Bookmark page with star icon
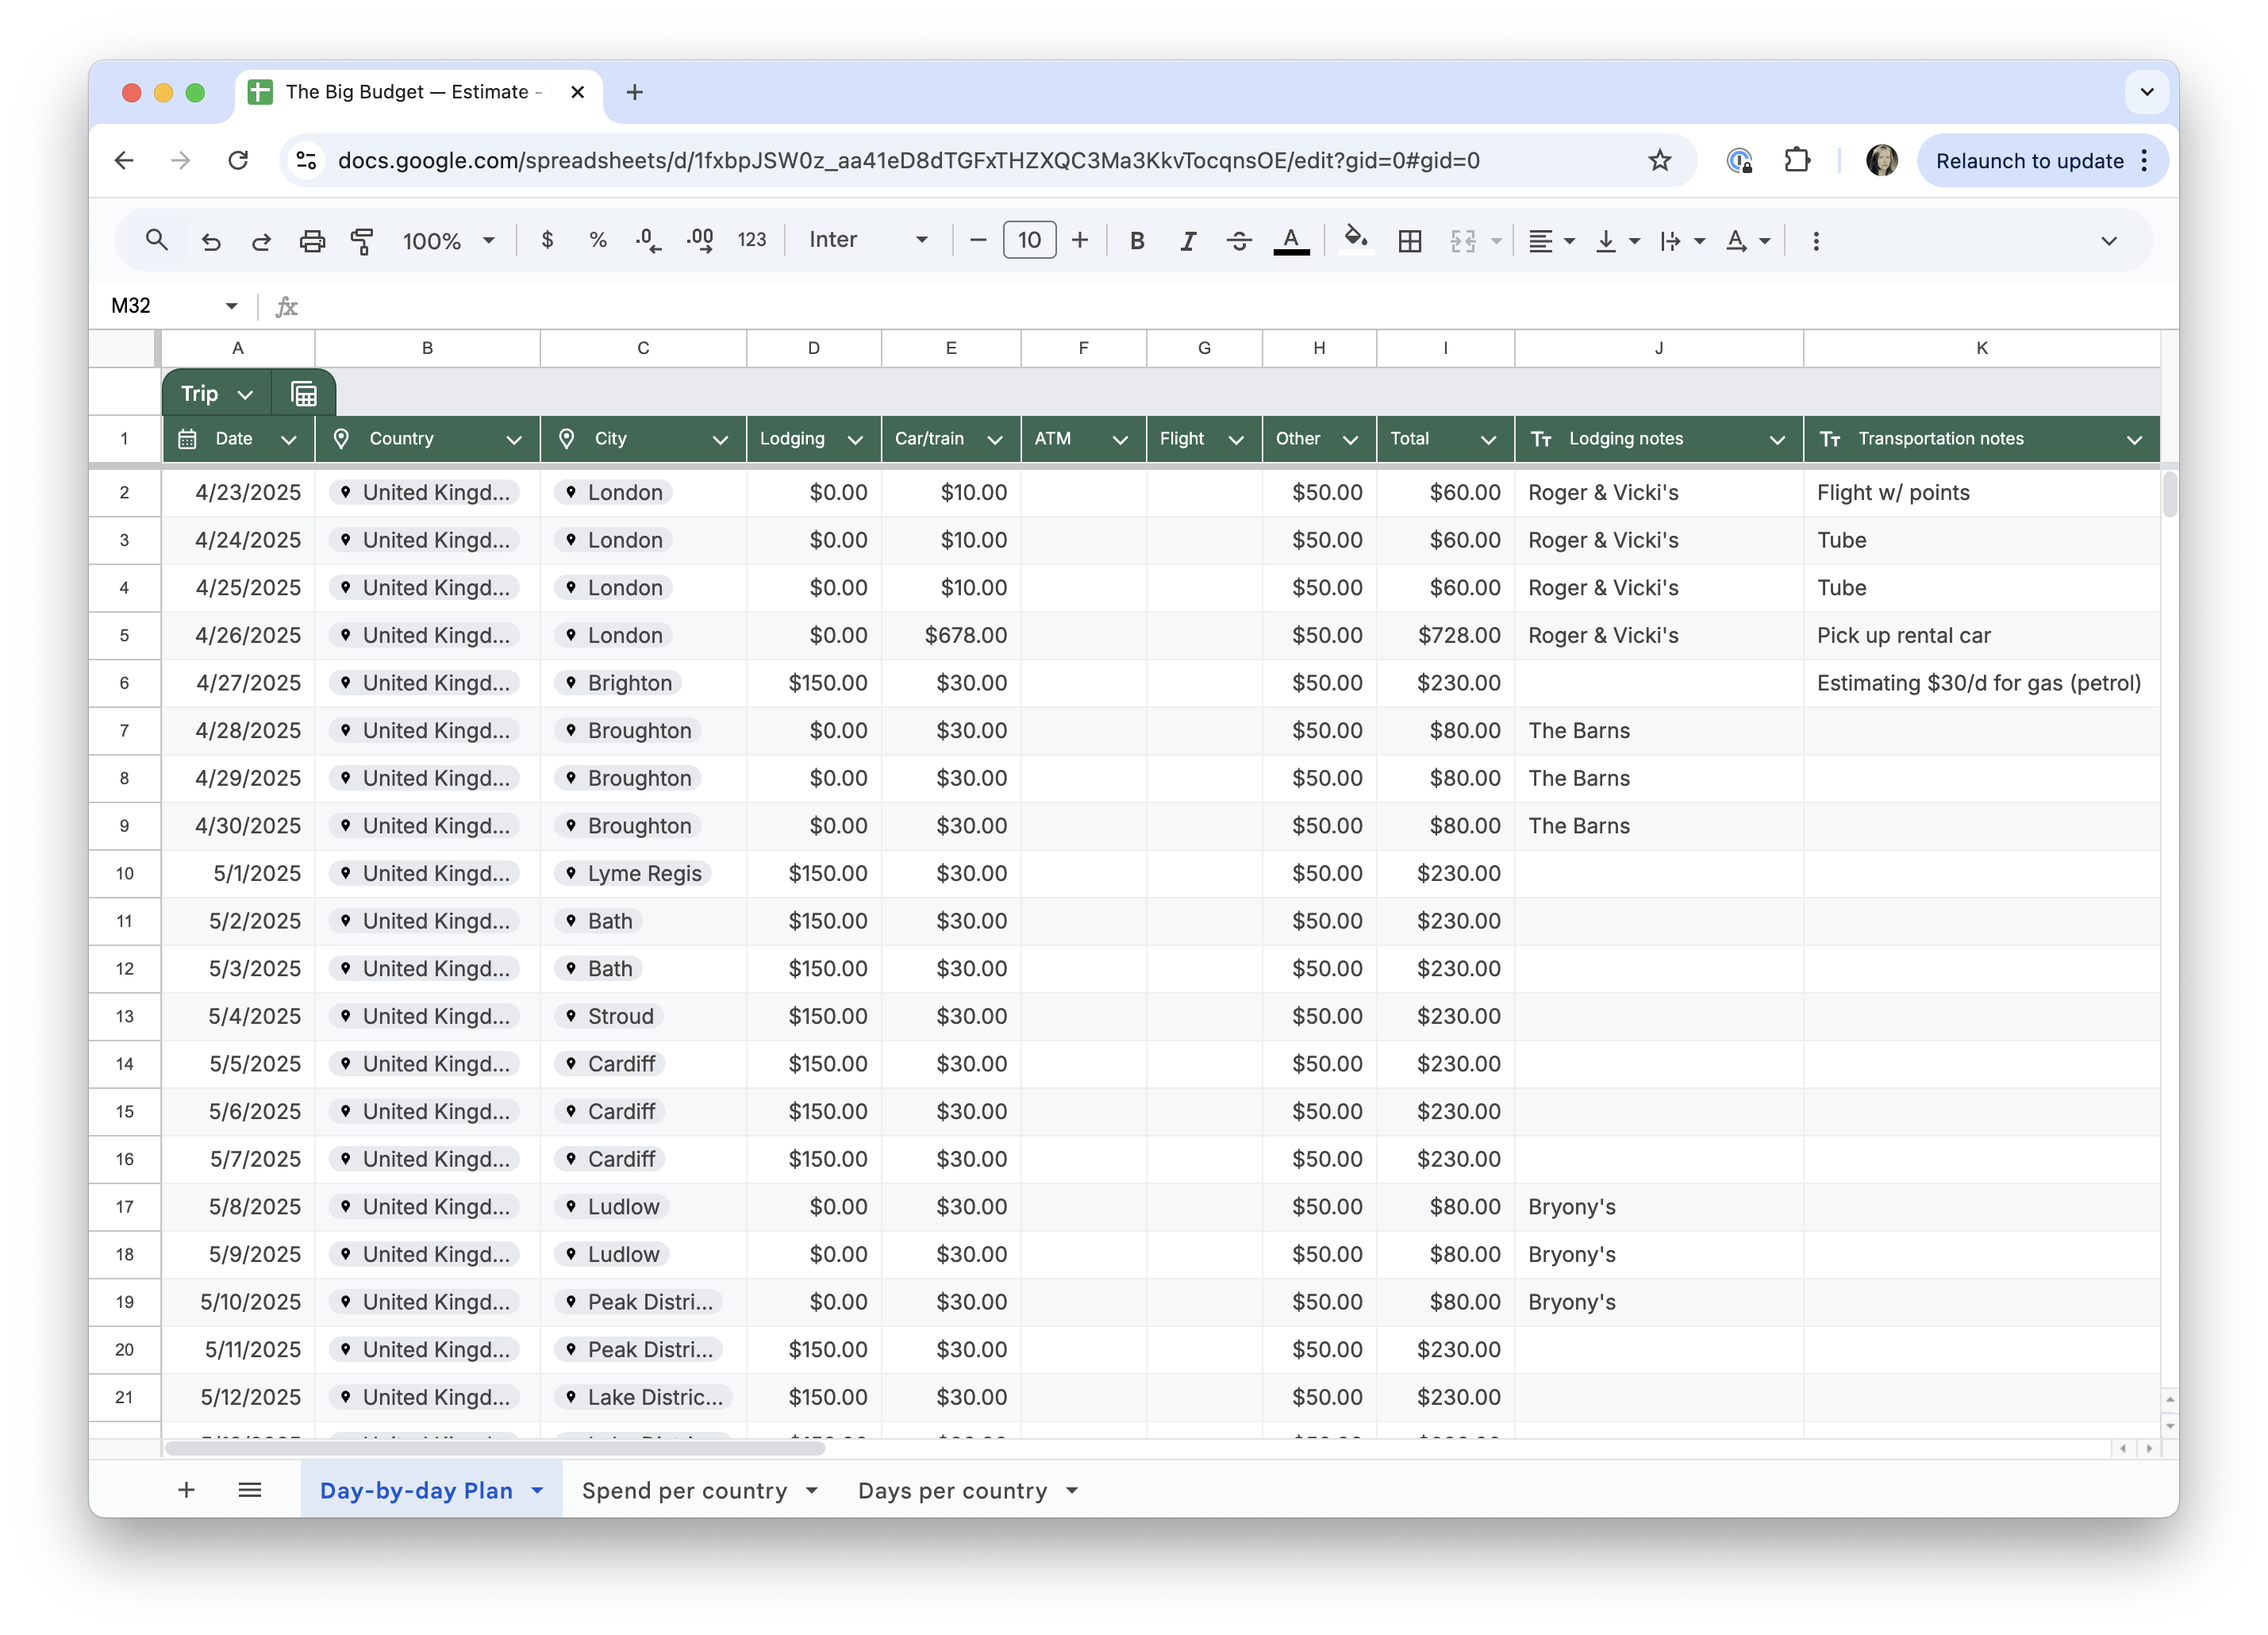The image size is (2268, 1635). pos(1659,161)
